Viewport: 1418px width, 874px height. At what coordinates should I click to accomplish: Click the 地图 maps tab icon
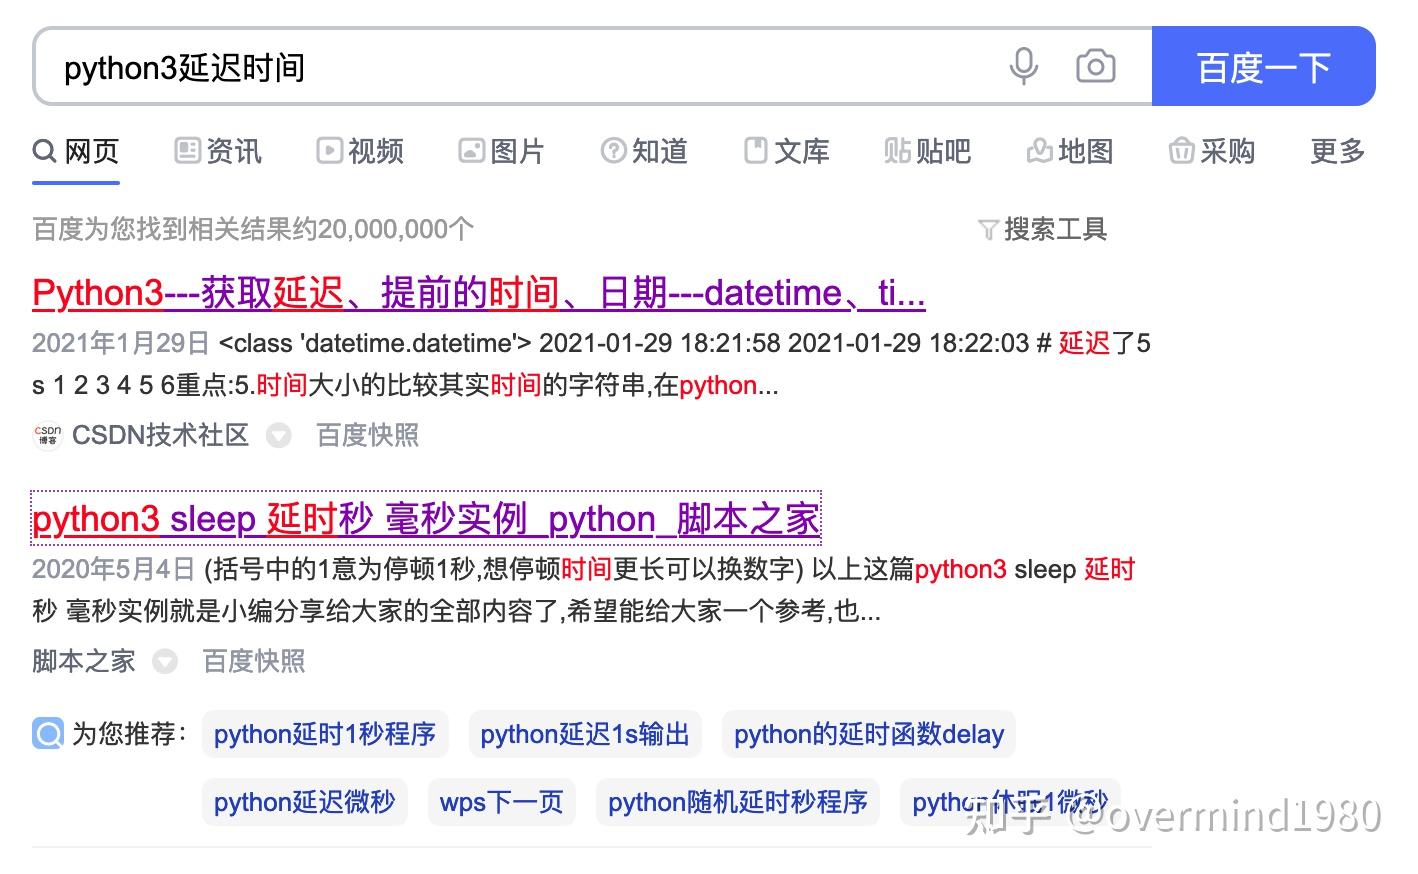click(x=1039, y=150)
